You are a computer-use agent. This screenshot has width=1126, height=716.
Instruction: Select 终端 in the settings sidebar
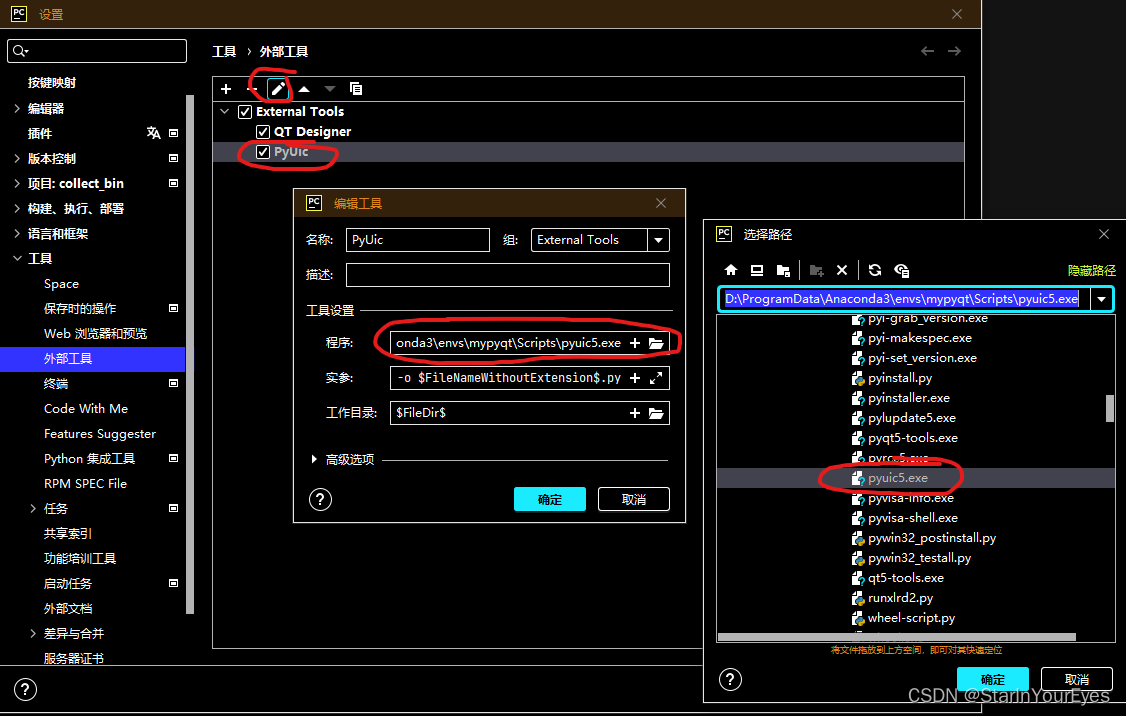[x=56, y=383]
